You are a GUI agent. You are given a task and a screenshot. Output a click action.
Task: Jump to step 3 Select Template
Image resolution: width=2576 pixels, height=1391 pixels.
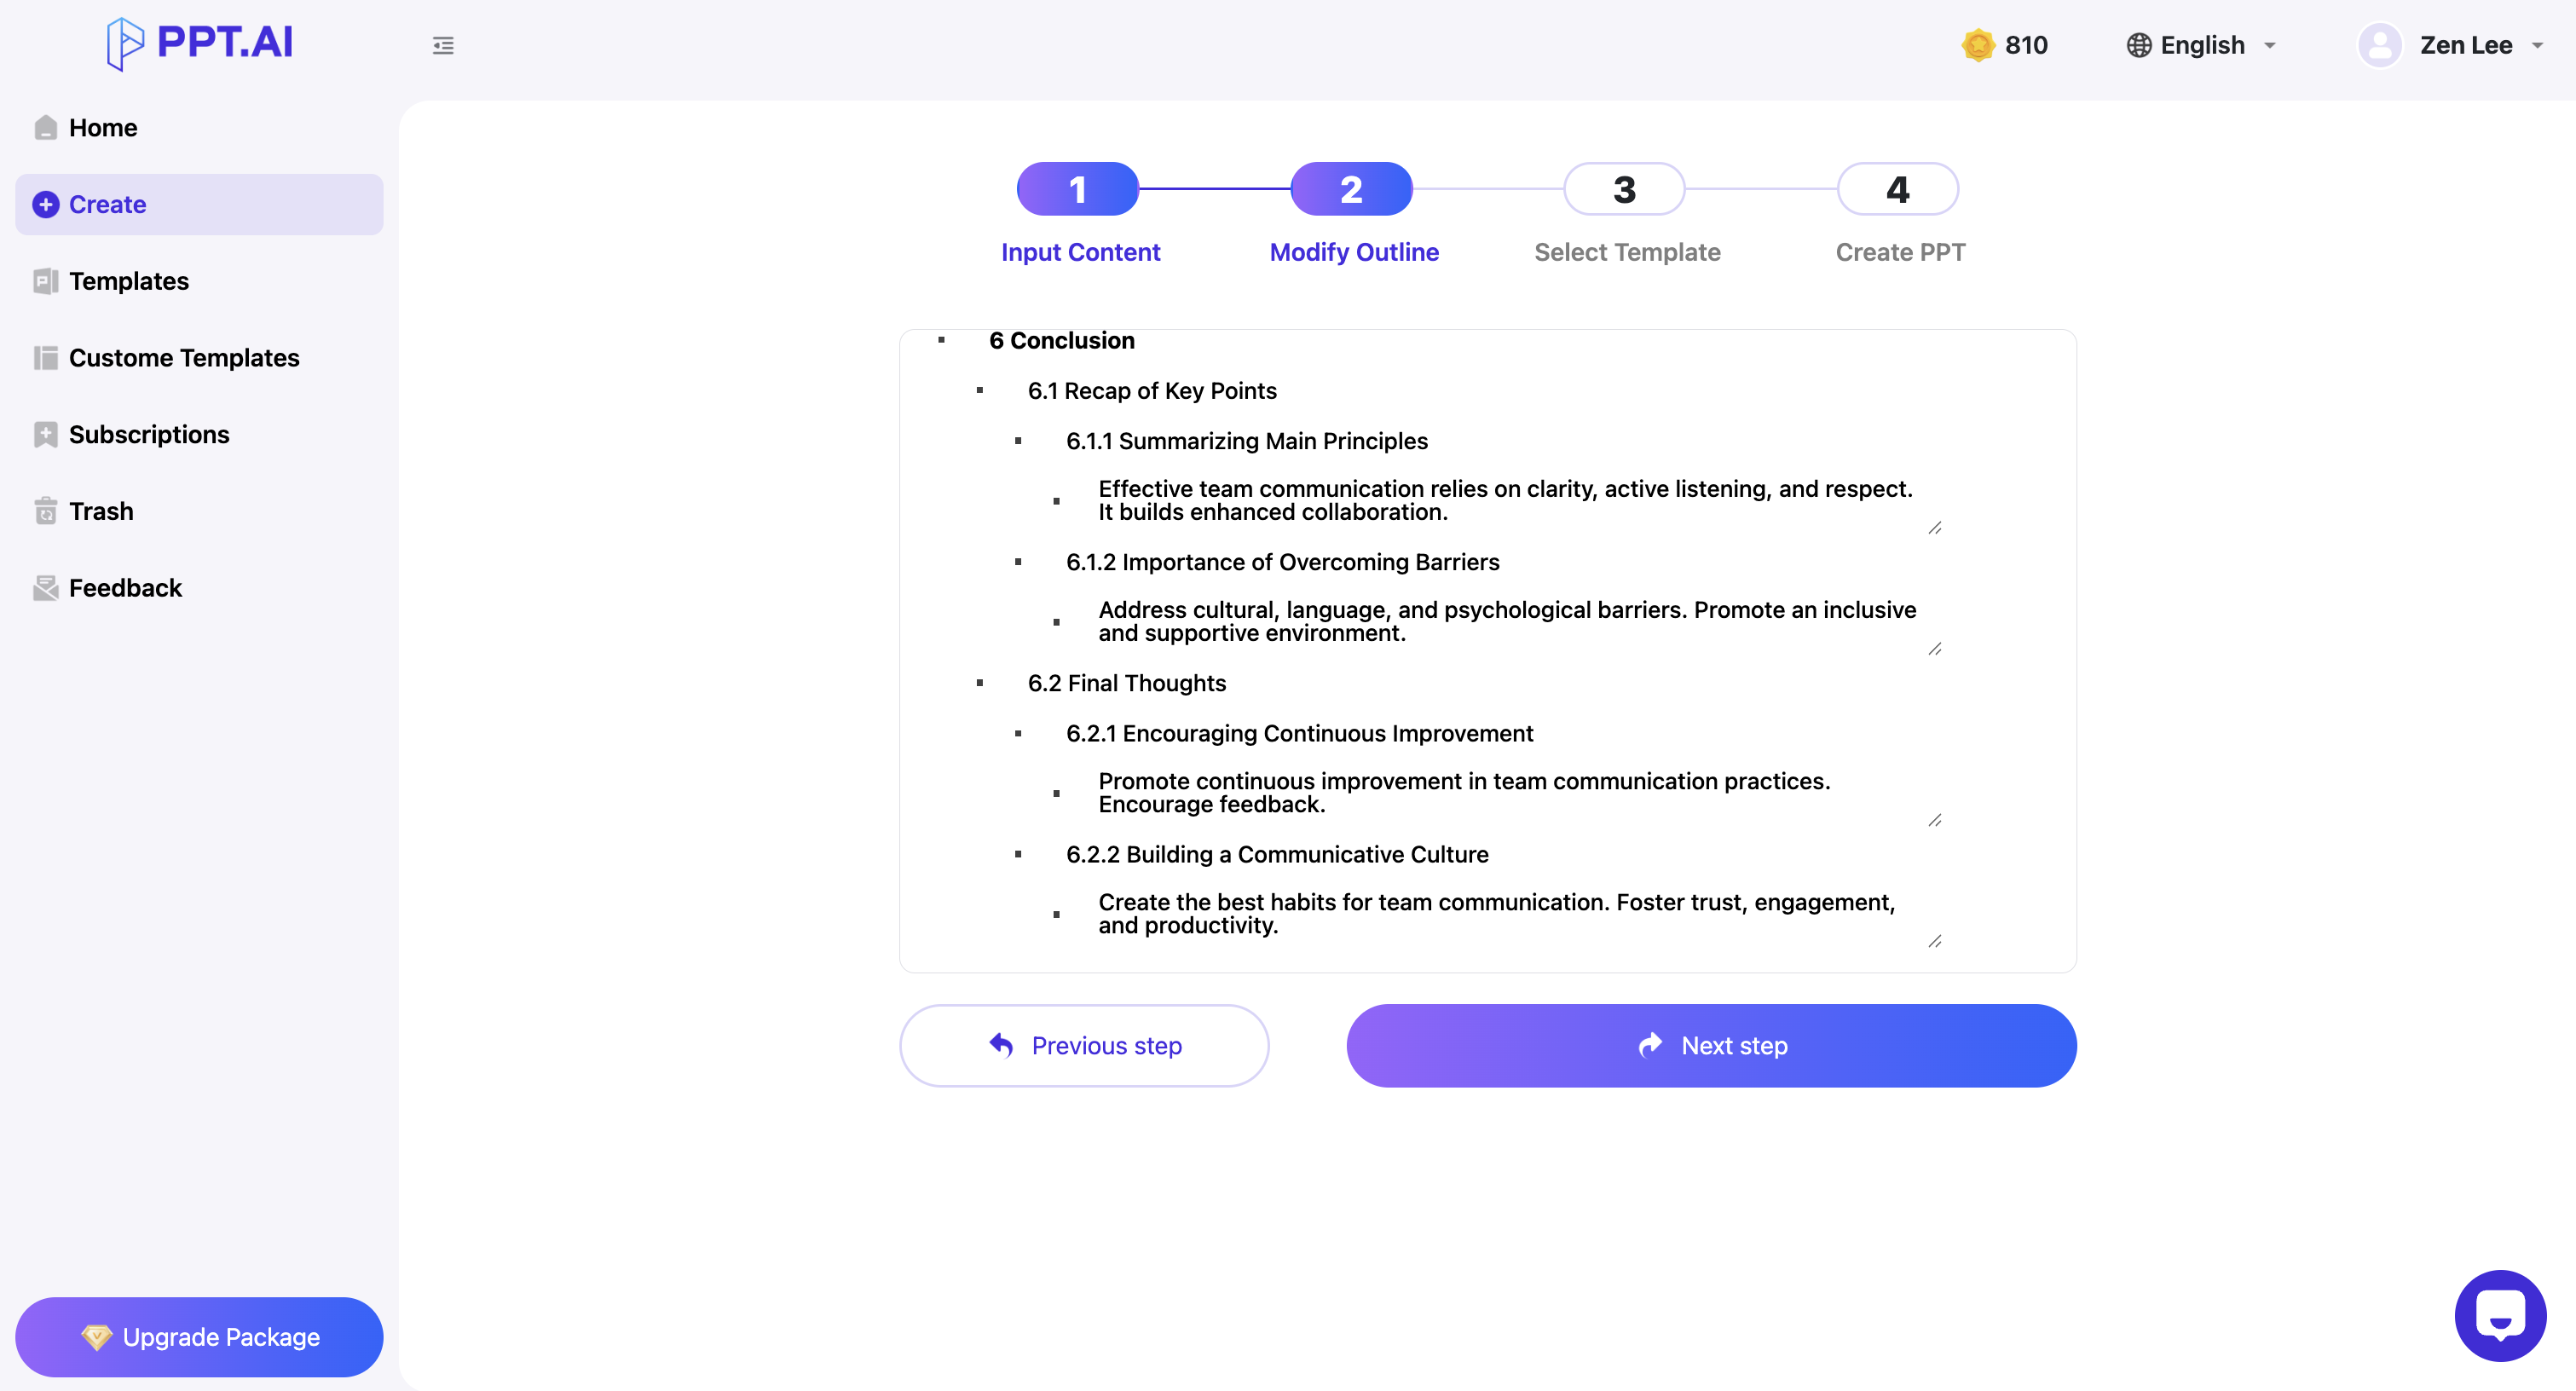[x=1624, y=189]
